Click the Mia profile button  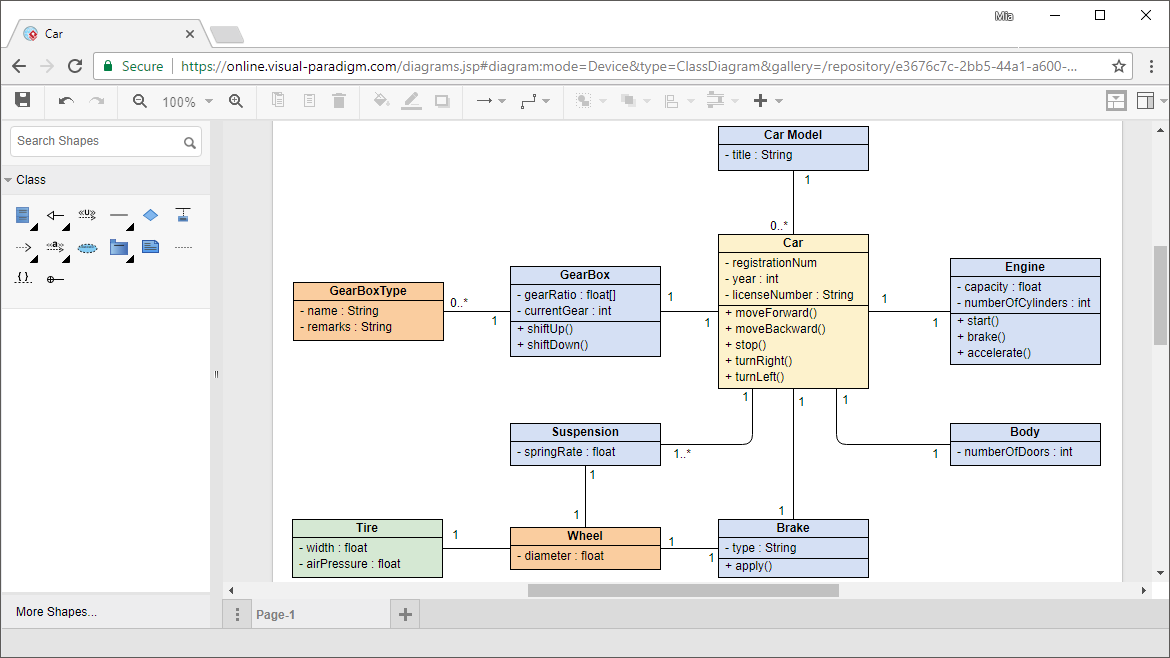1004,16
